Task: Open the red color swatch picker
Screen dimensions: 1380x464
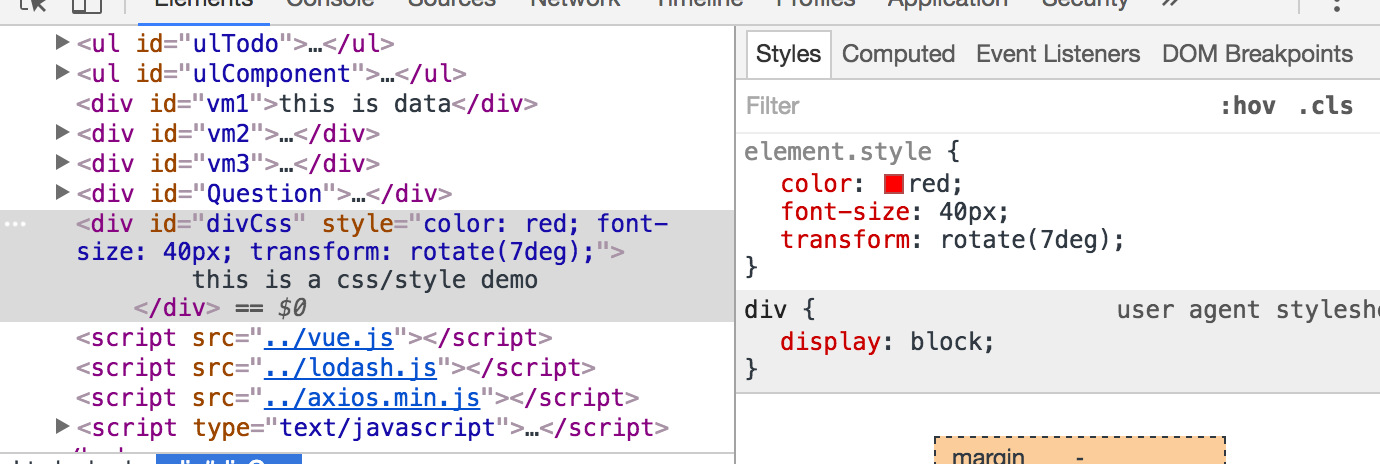Action: click(x=893, y=184)
